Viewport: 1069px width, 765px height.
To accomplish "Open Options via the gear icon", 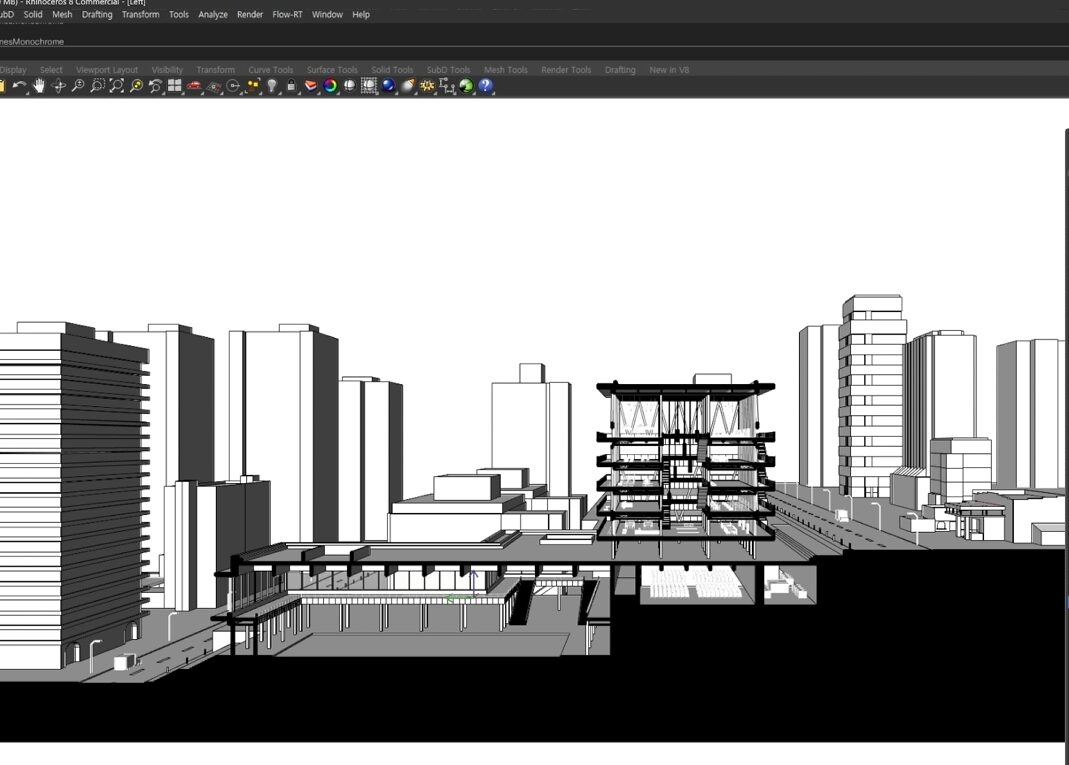I will [x=427, y=86].
